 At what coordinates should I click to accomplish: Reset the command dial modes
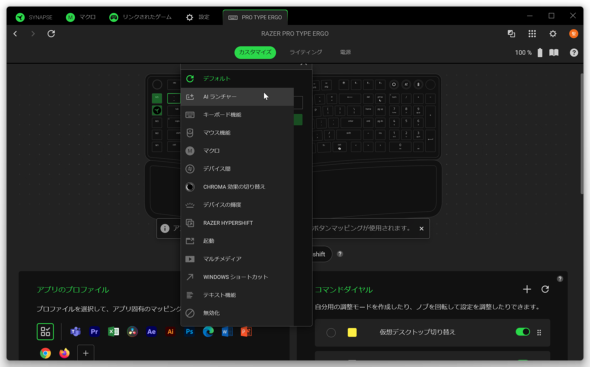coord(545,289)
